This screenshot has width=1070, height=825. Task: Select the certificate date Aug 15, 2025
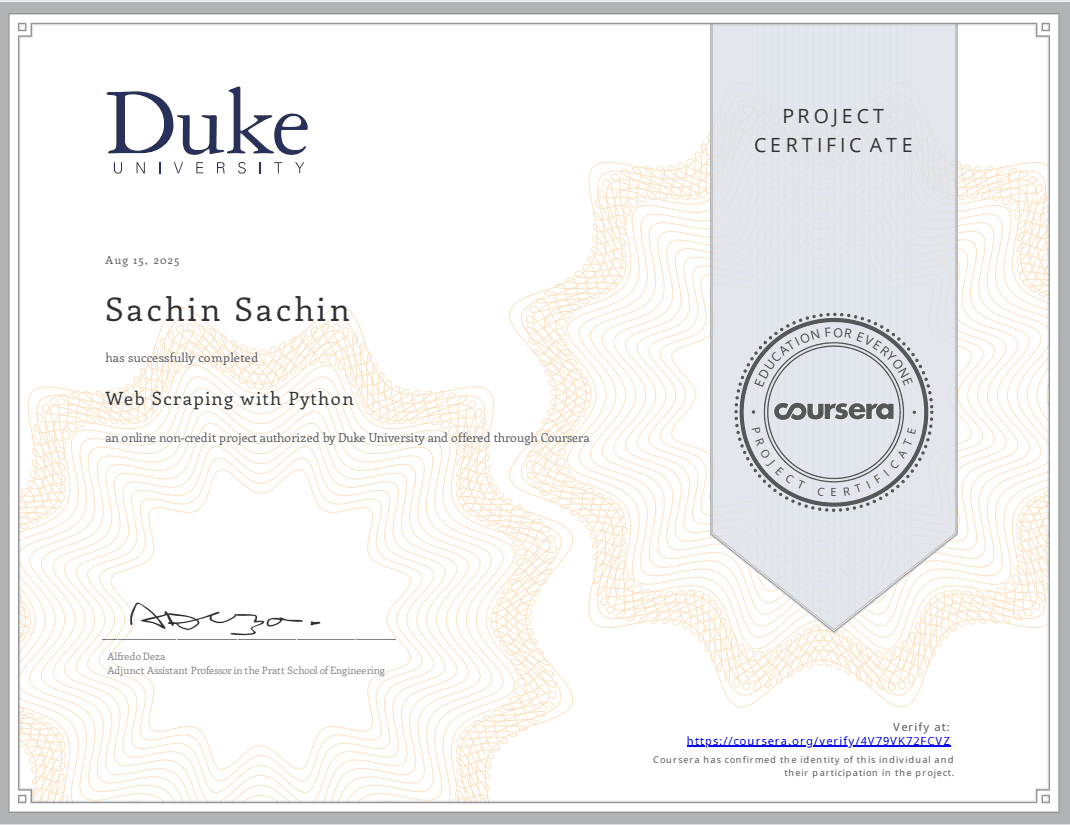pos(141,260)
